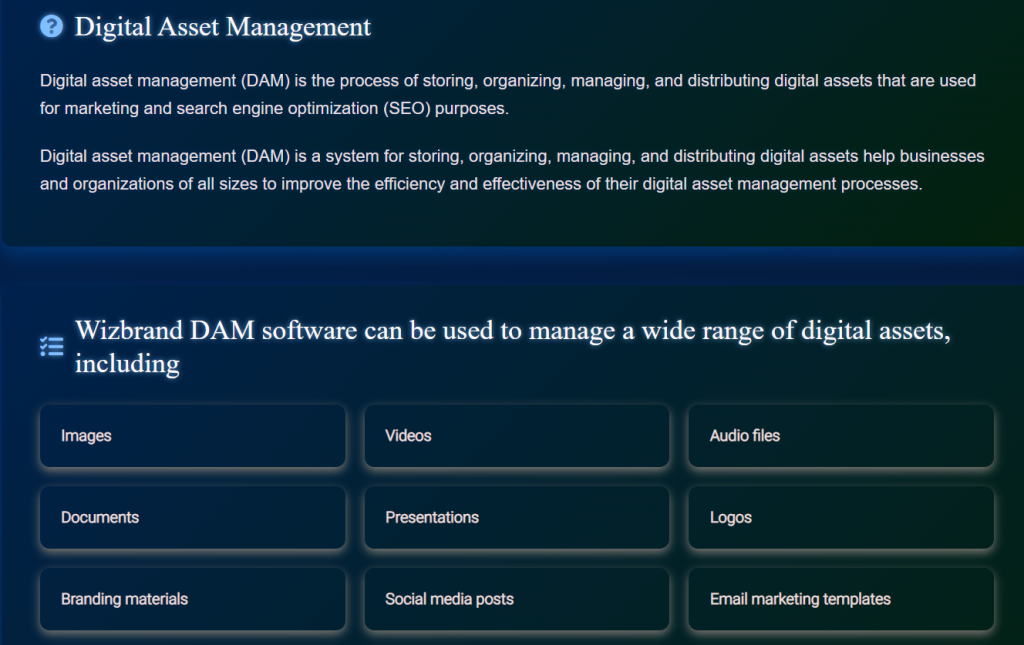Click paragraph starting 'Digital asset management (DAM) is a system'
This screenshot has height=645, width=1024.
[512, 170]
